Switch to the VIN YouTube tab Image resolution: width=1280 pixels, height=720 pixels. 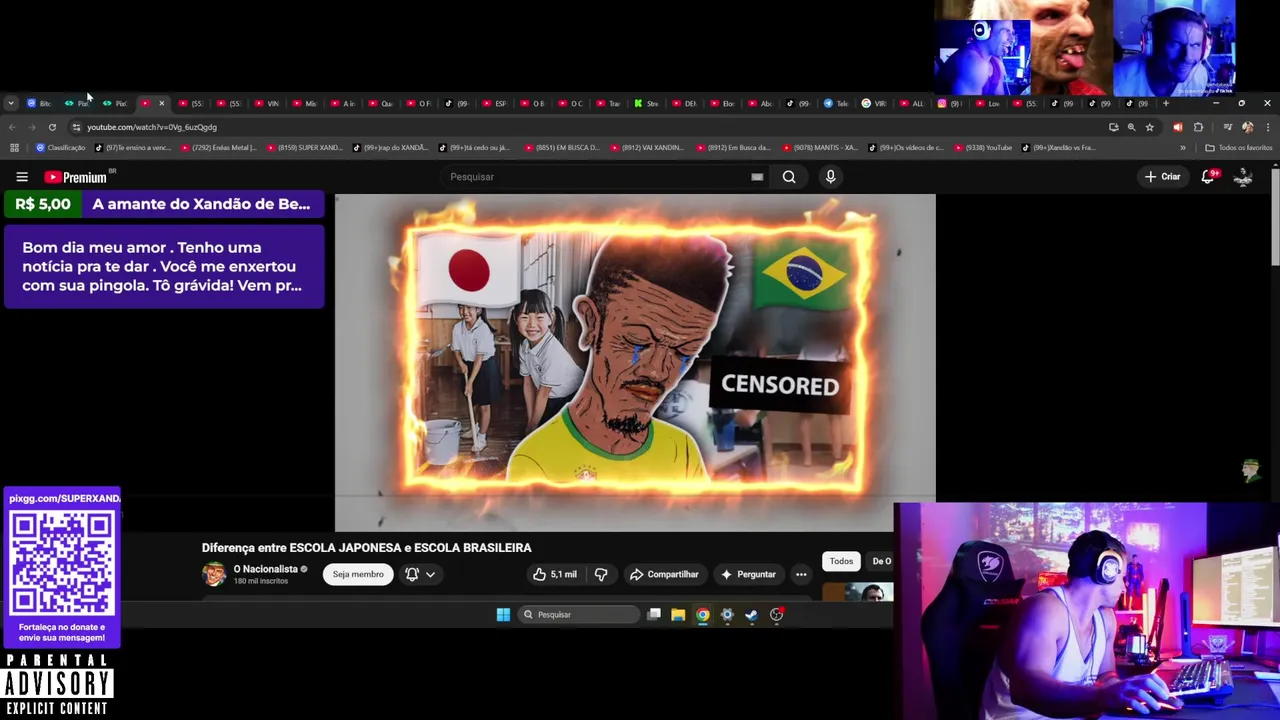pyautogui.click(x=266, y=103)
